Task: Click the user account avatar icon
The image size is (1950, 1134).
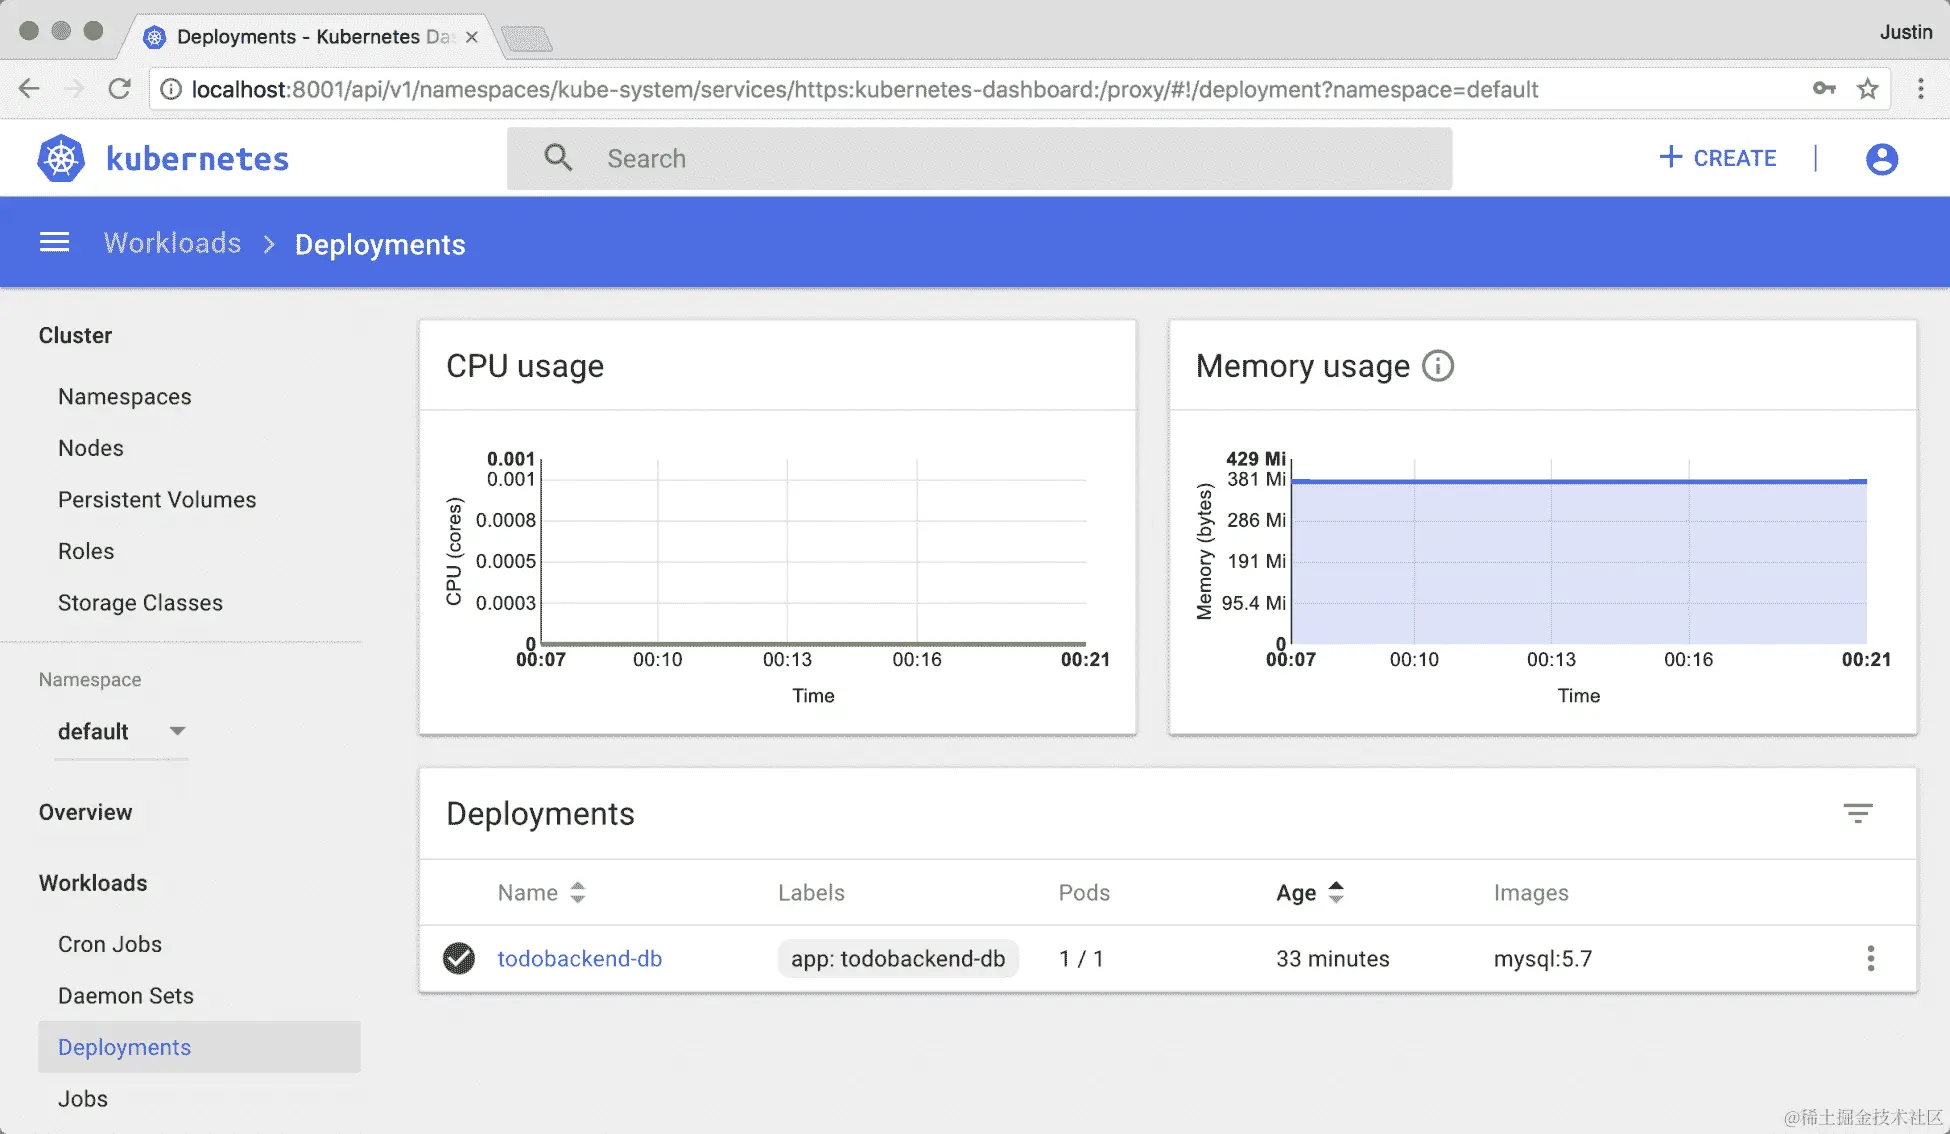Action: [x=1881, y=159]
